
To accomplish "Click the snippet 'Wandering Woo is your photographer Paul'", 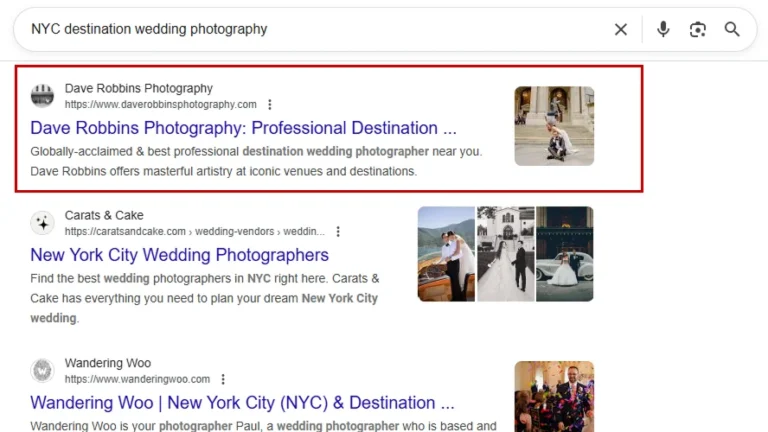I will click(x=264, y=426).
